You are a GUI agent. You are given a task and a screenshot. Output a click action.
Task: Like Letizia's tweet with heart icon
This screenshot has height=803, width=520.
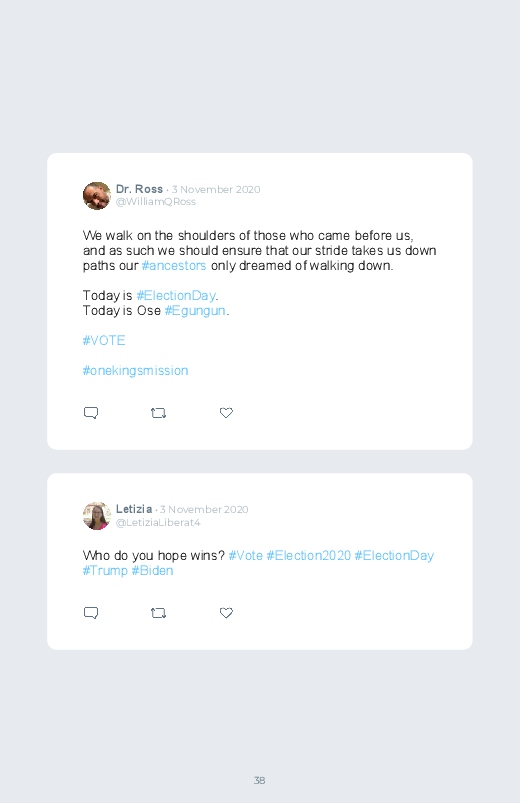[226, 612]
